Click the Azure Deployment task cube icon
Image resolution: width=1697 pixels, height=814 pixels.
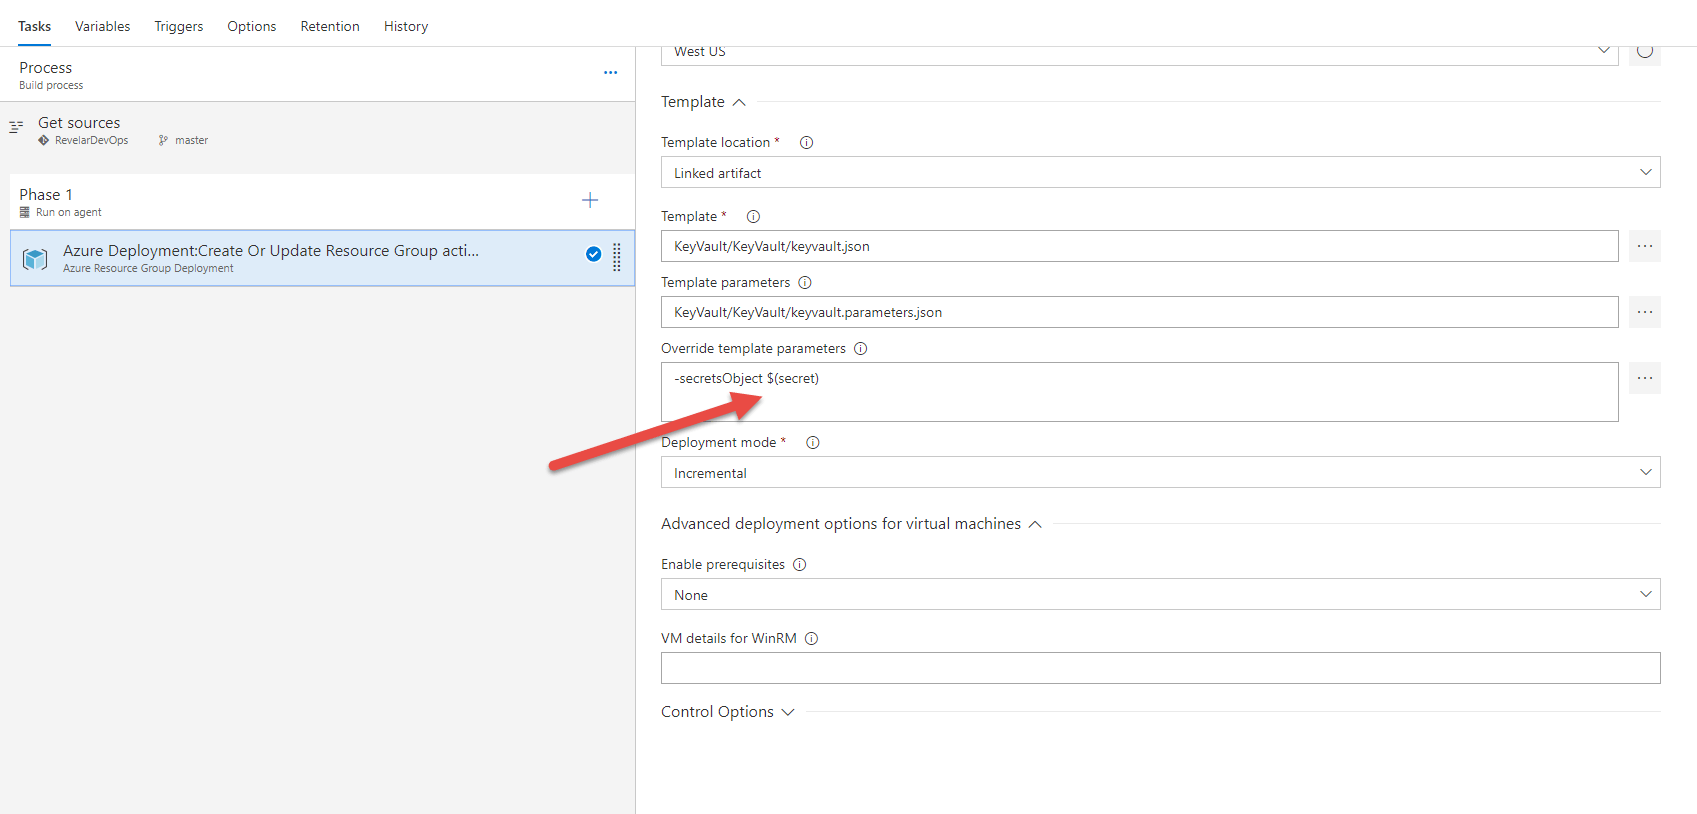click(x=35, y=259)
